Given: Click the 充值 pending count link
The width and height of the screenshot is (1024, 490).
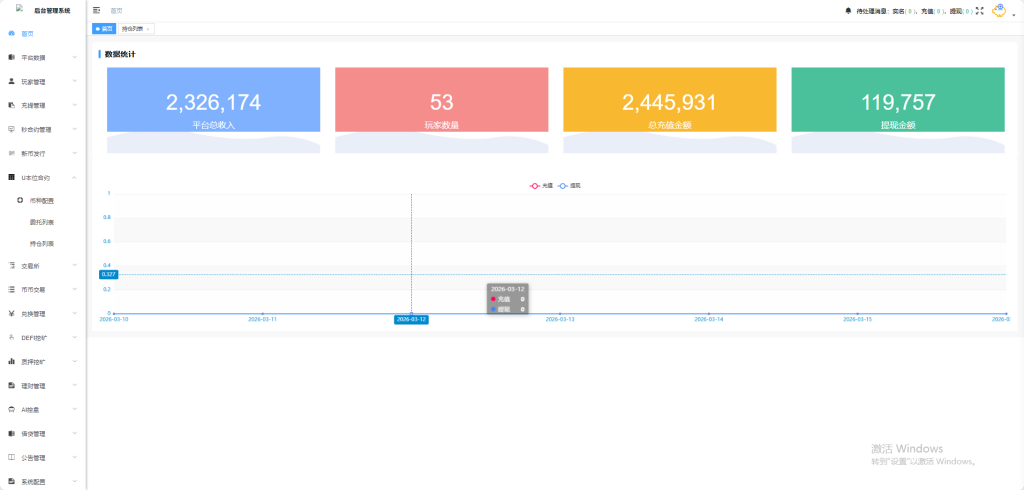Looking at the screenshot, I should click(940, 11).
